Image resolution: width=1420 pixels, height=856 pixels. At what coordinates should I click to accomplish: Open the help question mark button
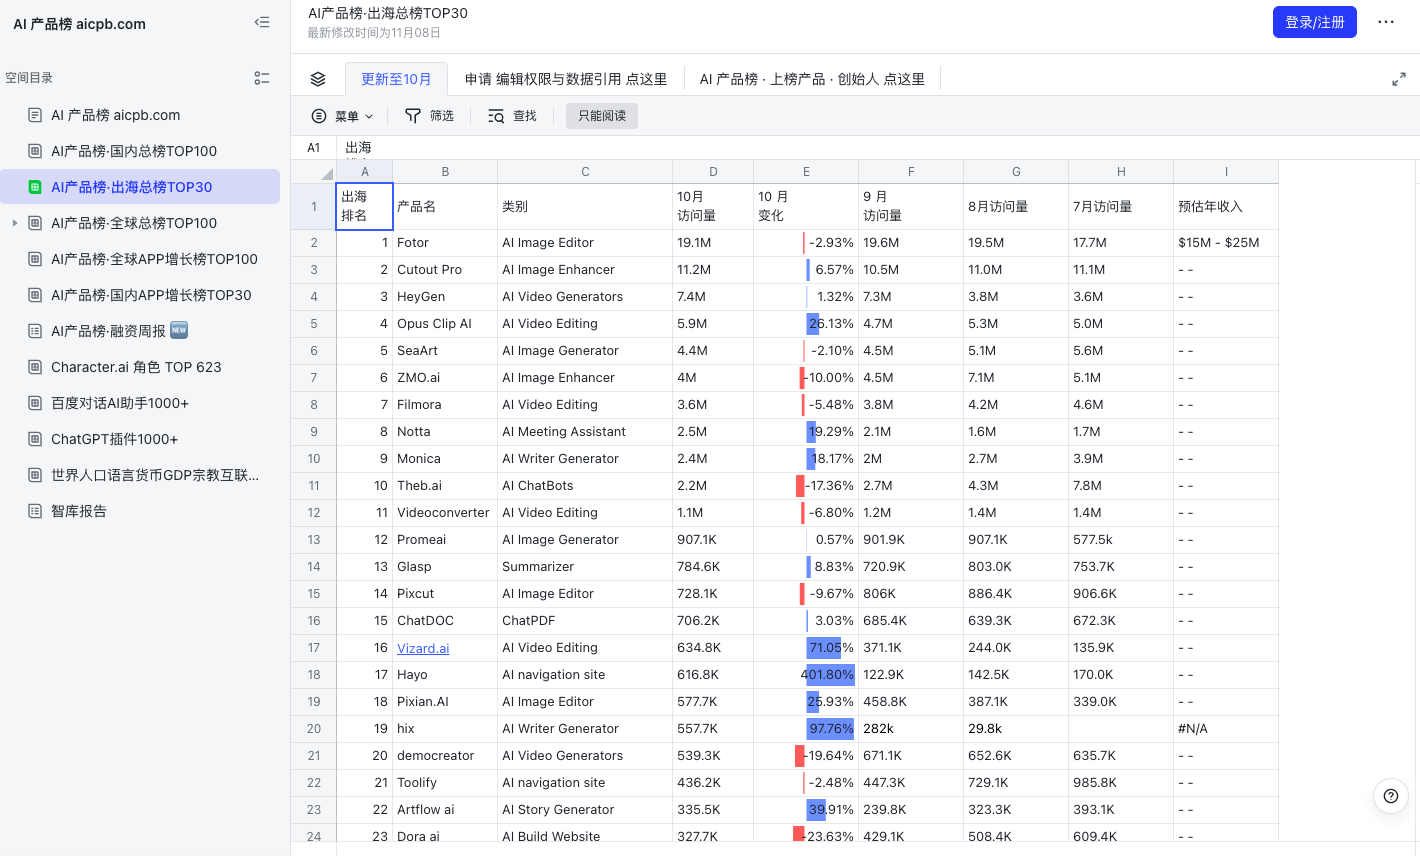(1391, 796)
